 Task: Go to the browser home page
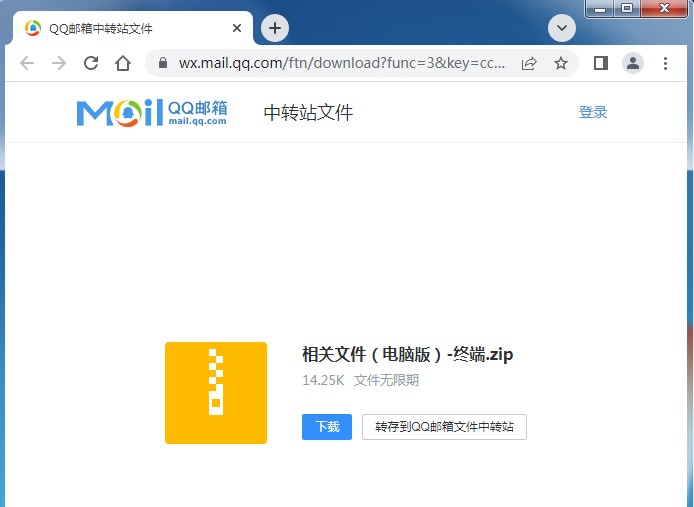click(123, 63)
